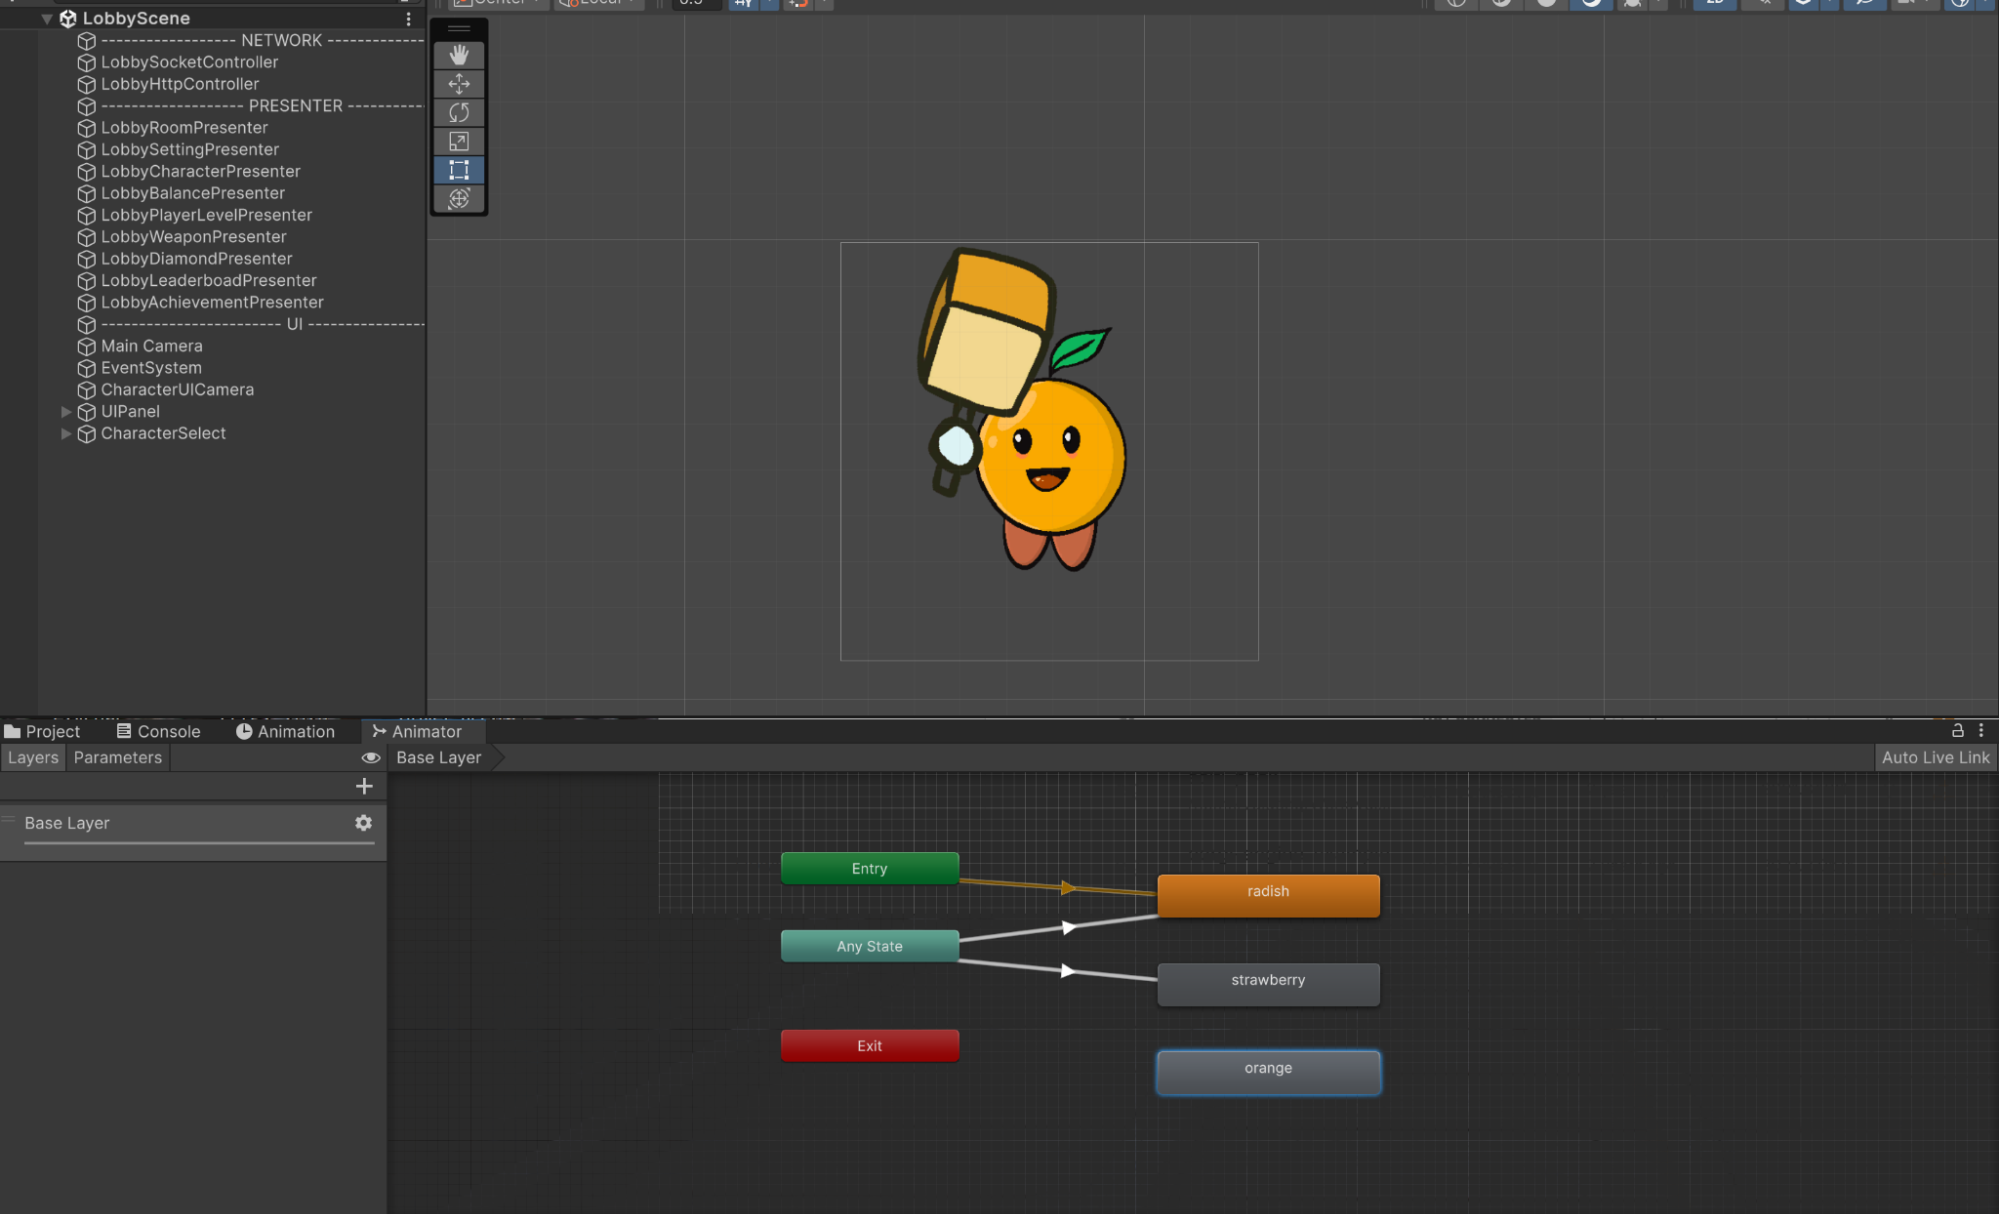
Task: Select the orange state node
Action: pyautogui.click(x=1268, y=1072)
